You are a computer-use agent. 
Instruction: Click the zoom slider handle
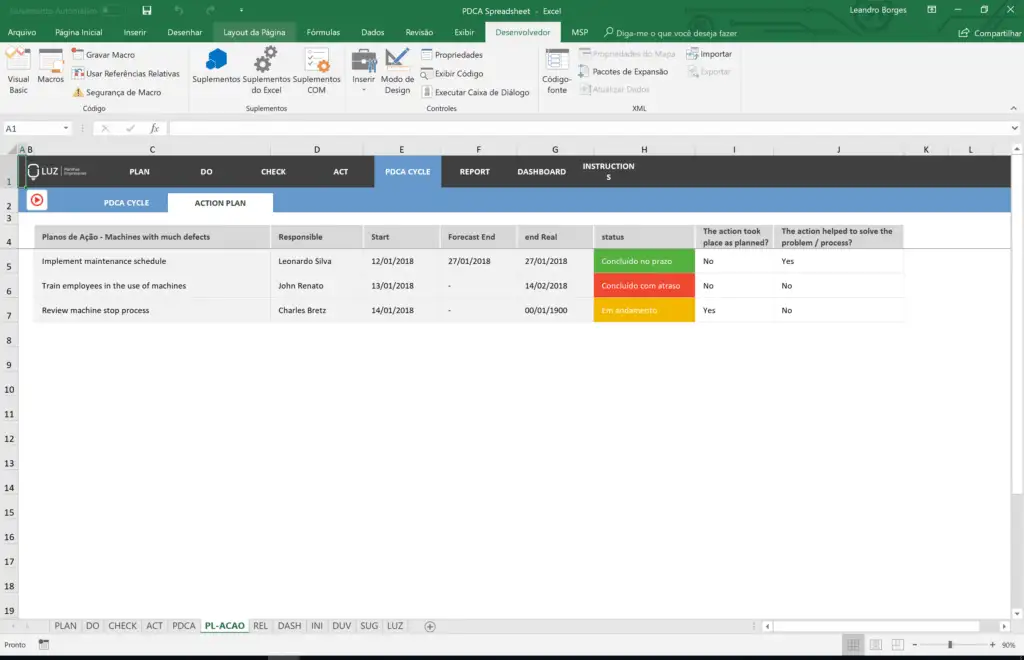point(950,645)
